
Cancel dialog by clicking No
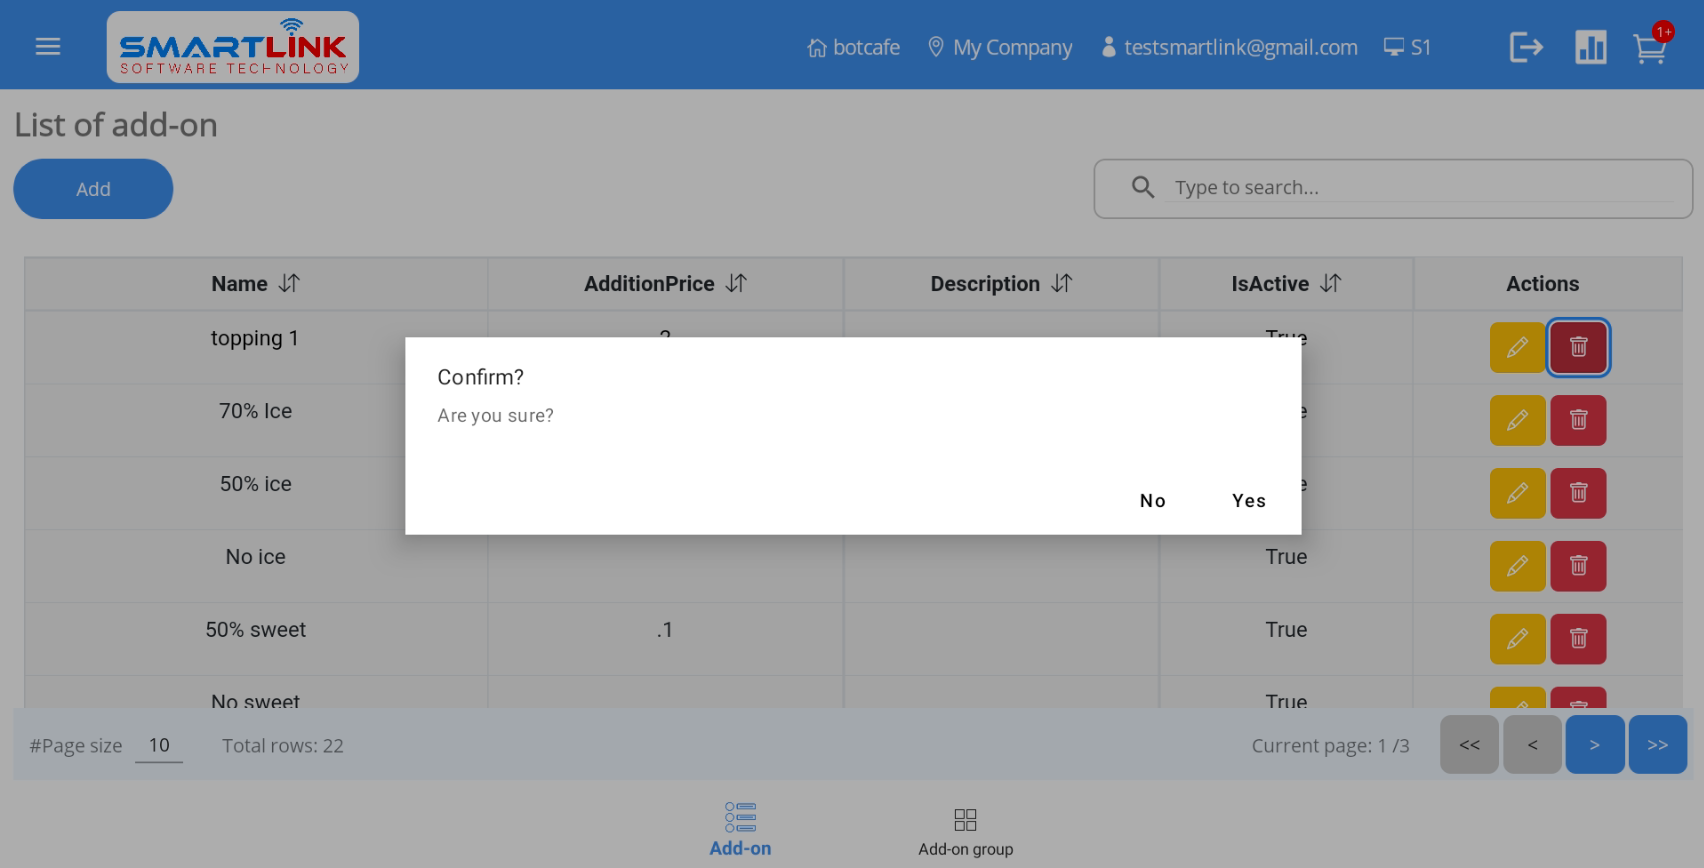pos(1152,501)
